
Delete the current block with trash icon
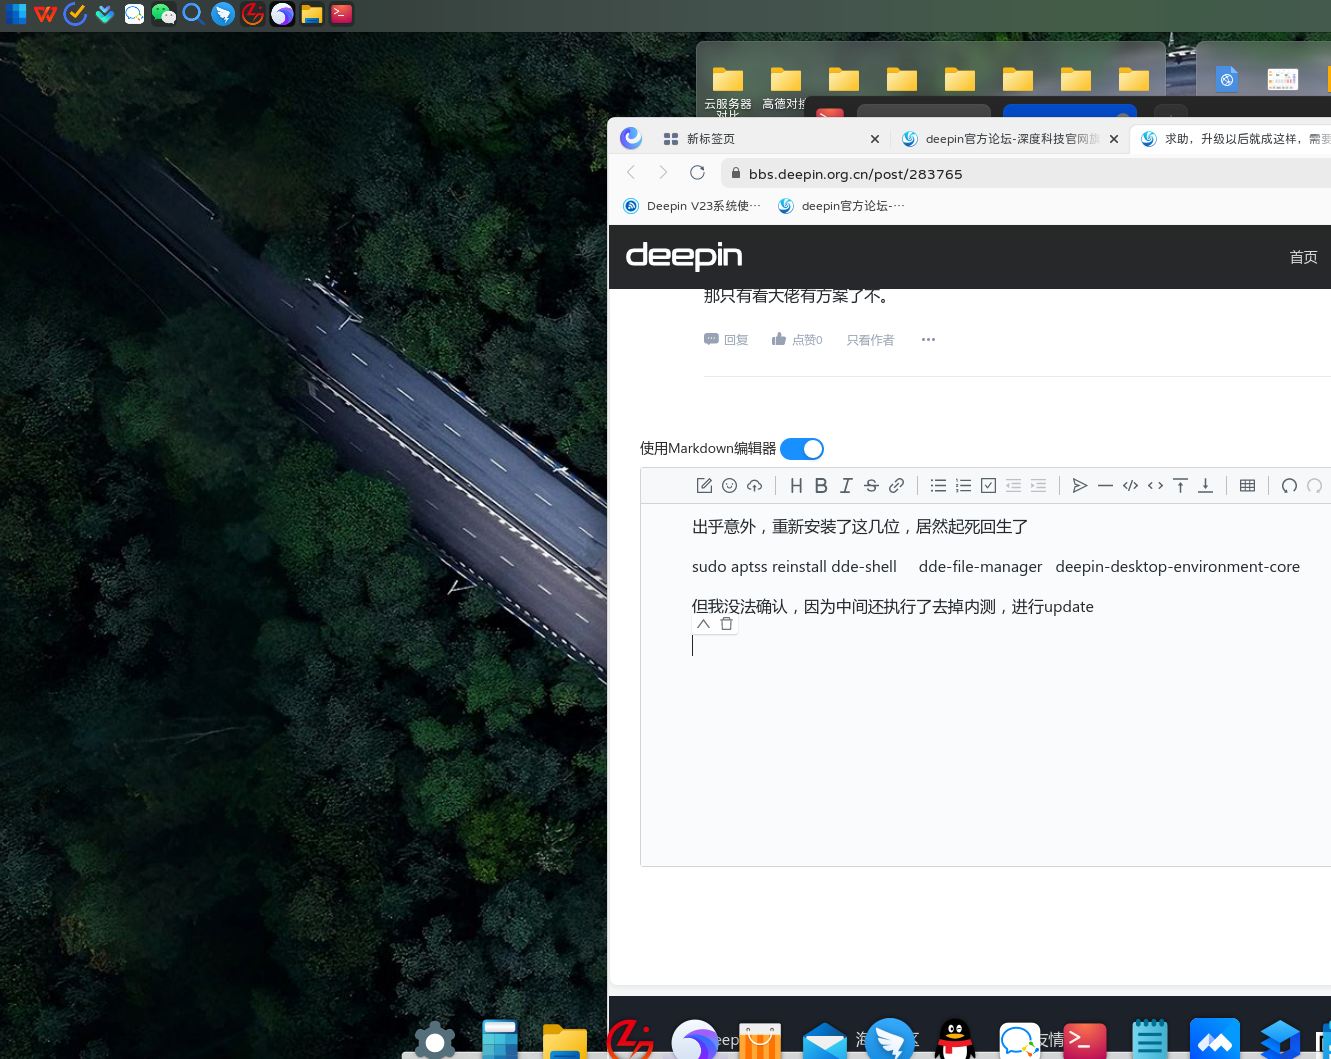[727, 624]
